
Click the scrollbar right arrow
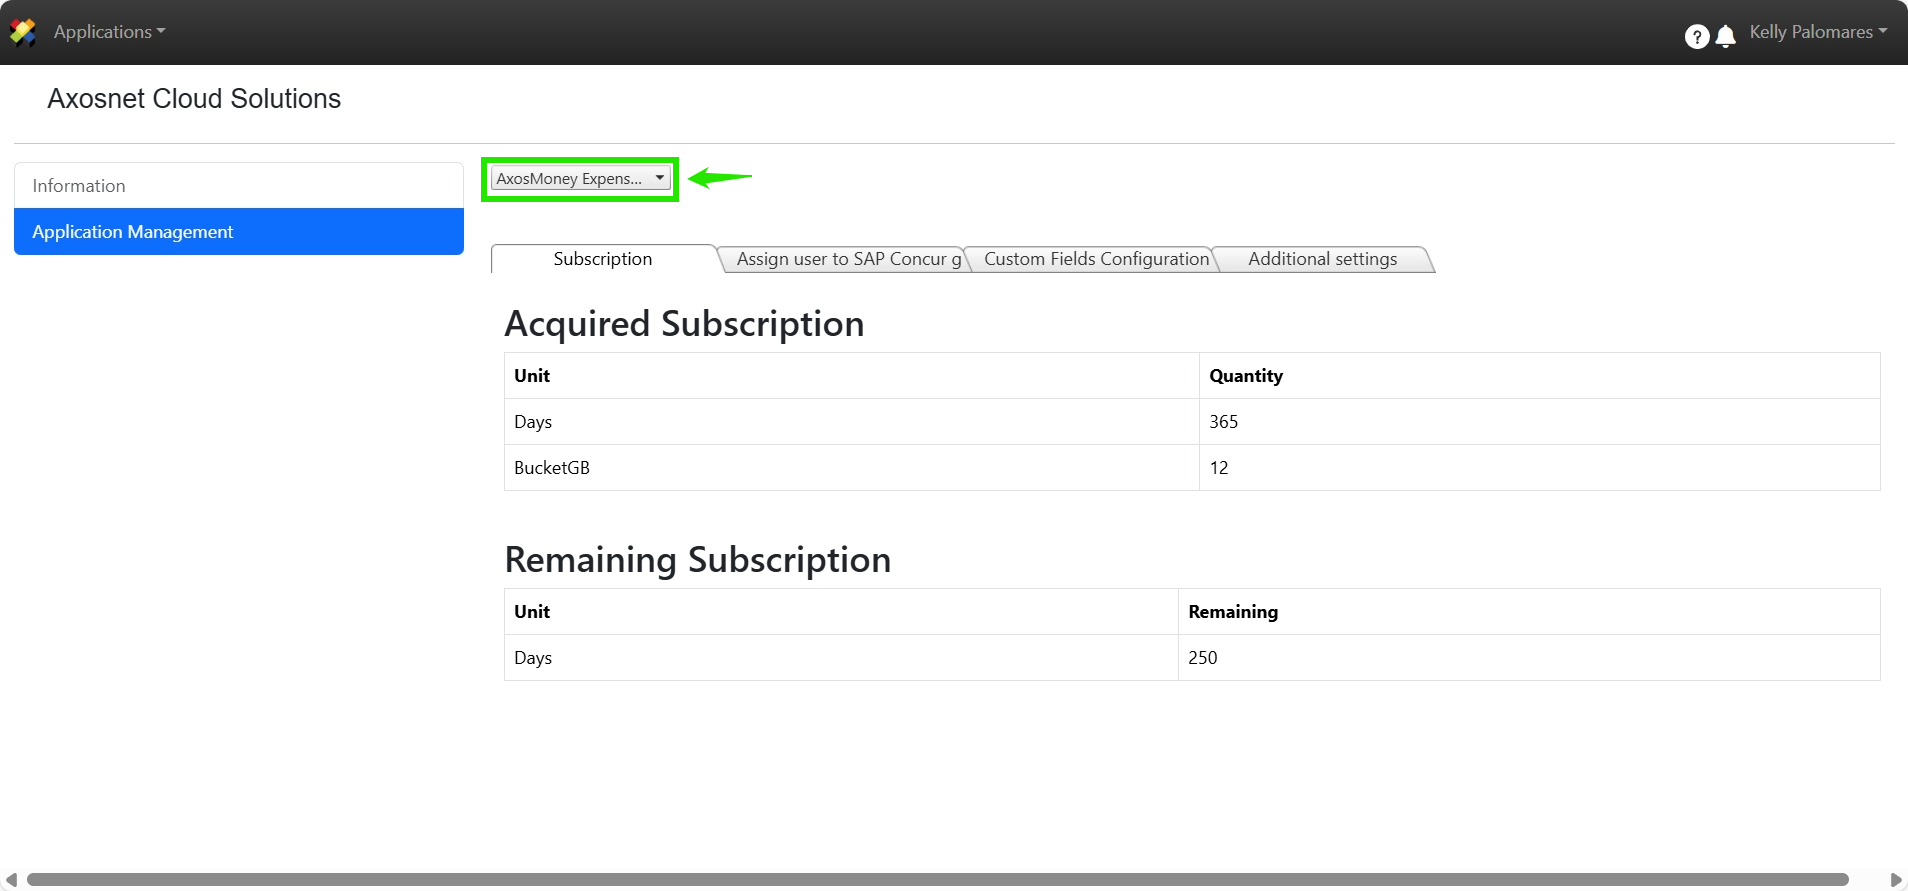pos(1895,880)
